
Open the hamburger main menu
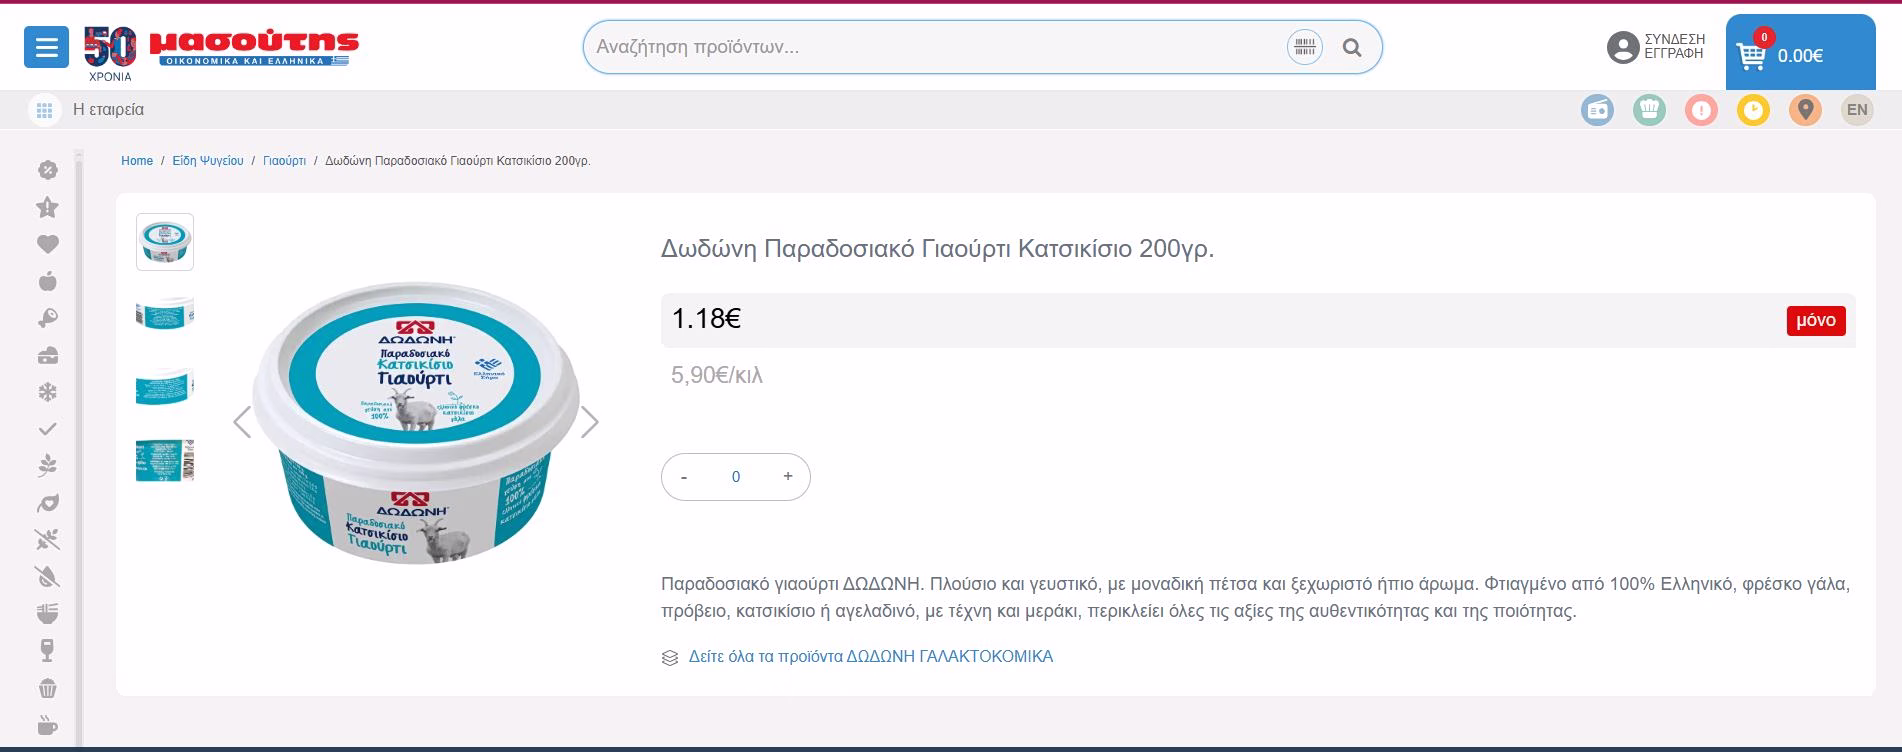pyautogui.click(x=46, y=47)
